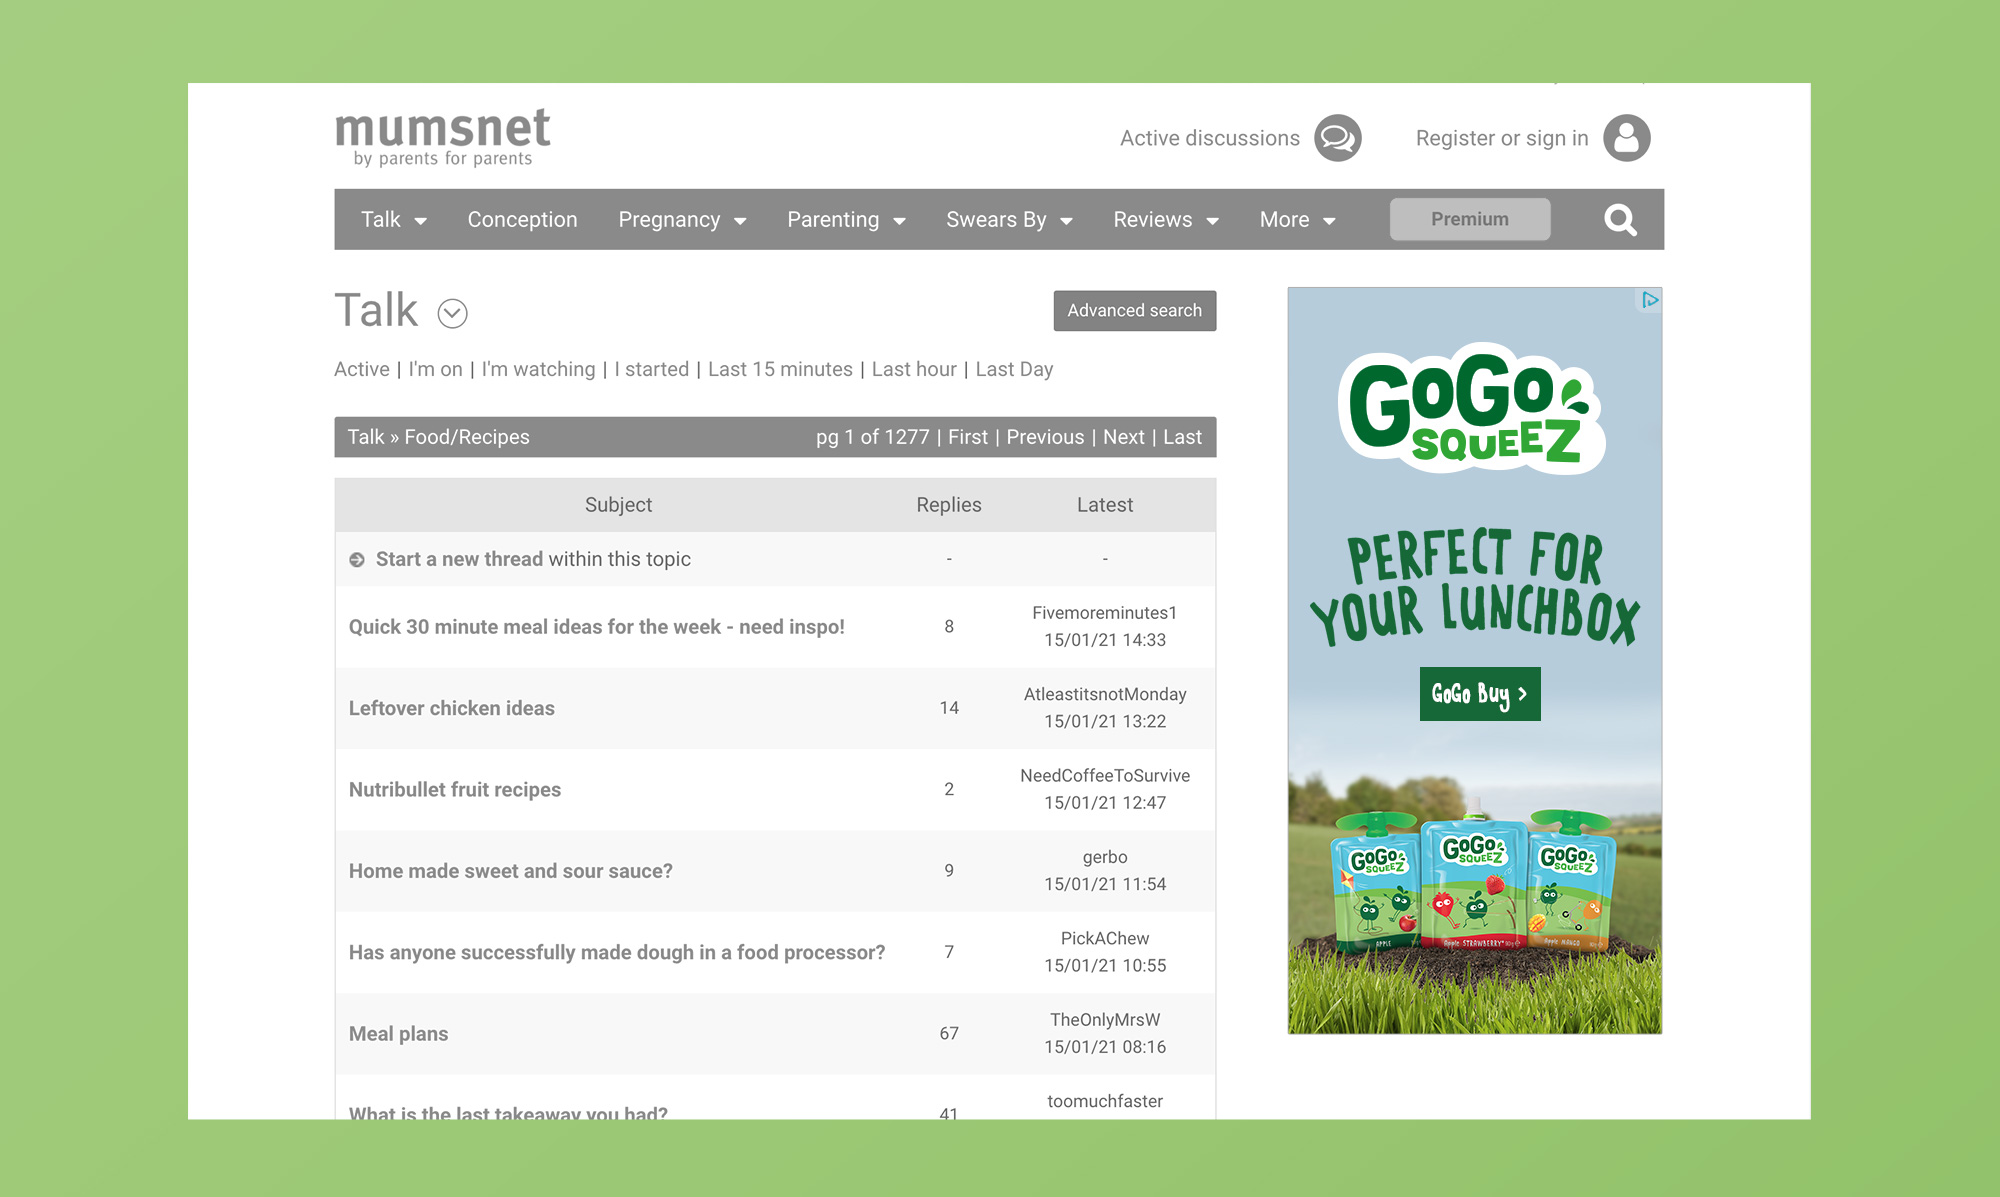Image resolution: width=2000 pixels, height=1197 pixels.
Task: Open the Conception menu item
Action: (522, 220)
